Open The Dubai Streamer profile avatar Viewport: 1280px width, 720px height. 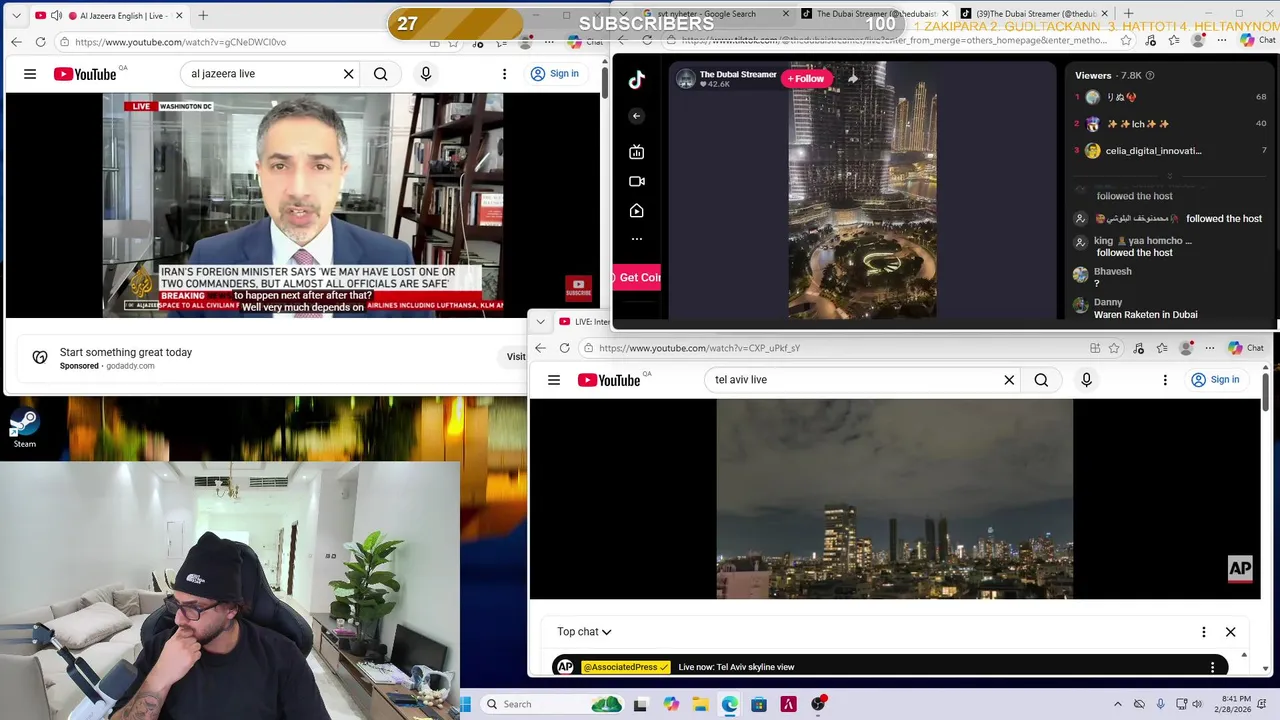(x=686, y=79)
